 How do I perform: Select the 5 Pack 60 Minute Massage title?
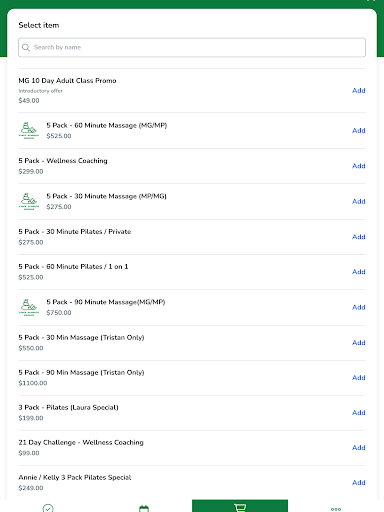107,125
